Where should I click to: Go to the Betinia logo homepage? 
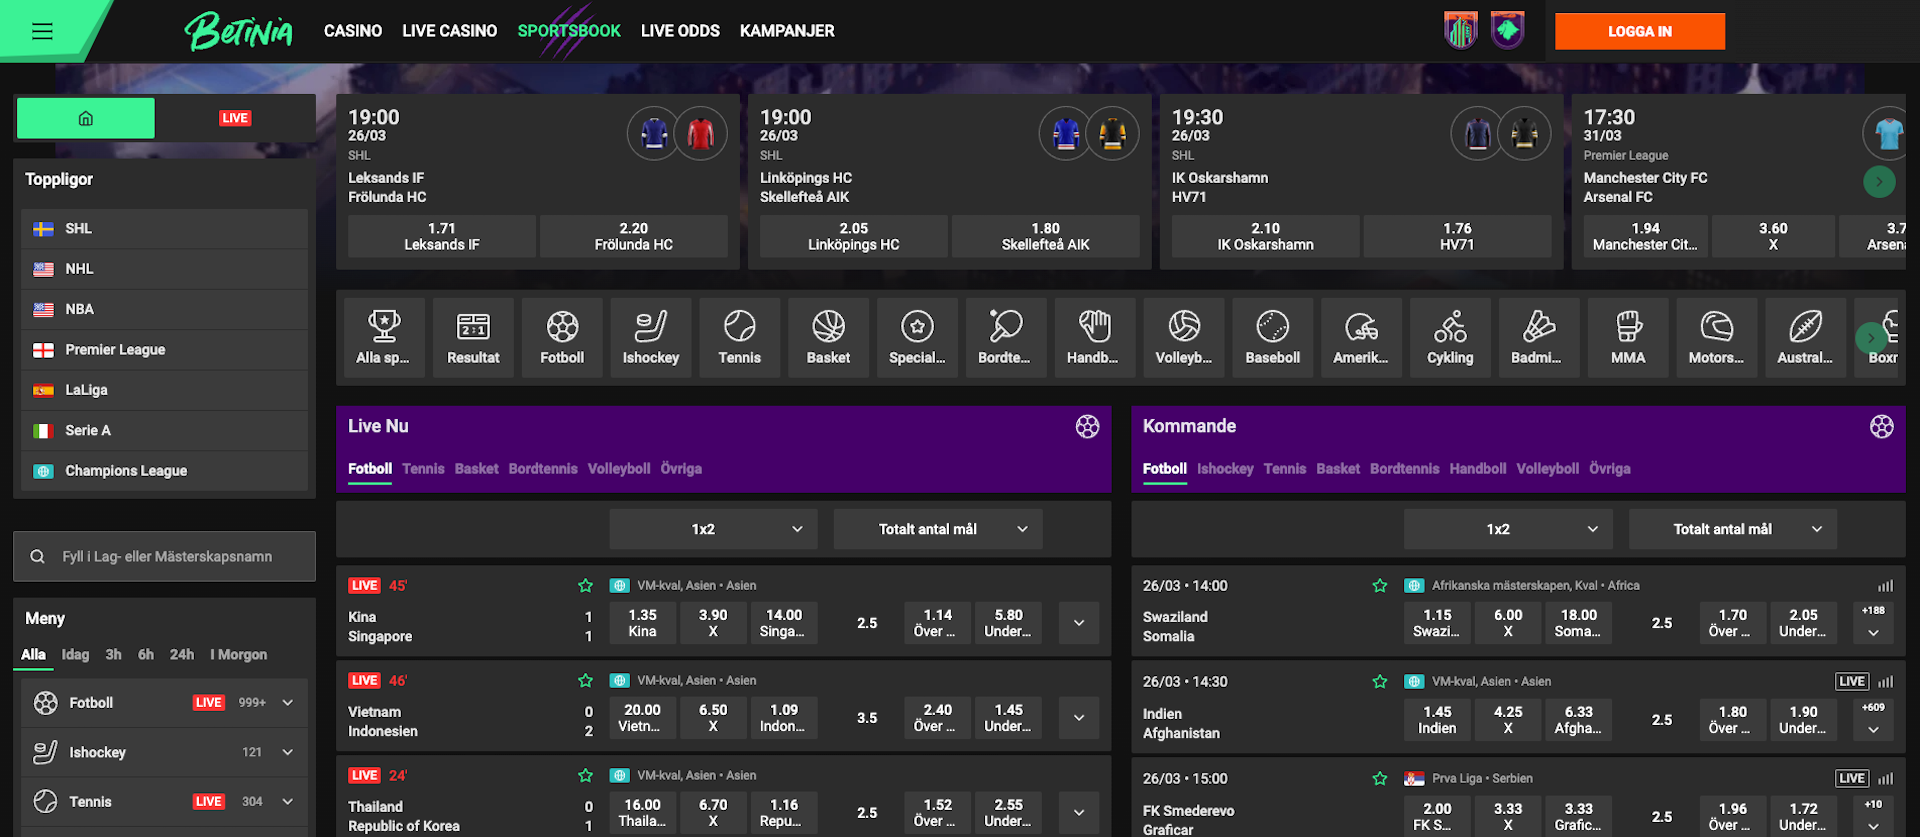click(x=239, y=31)
